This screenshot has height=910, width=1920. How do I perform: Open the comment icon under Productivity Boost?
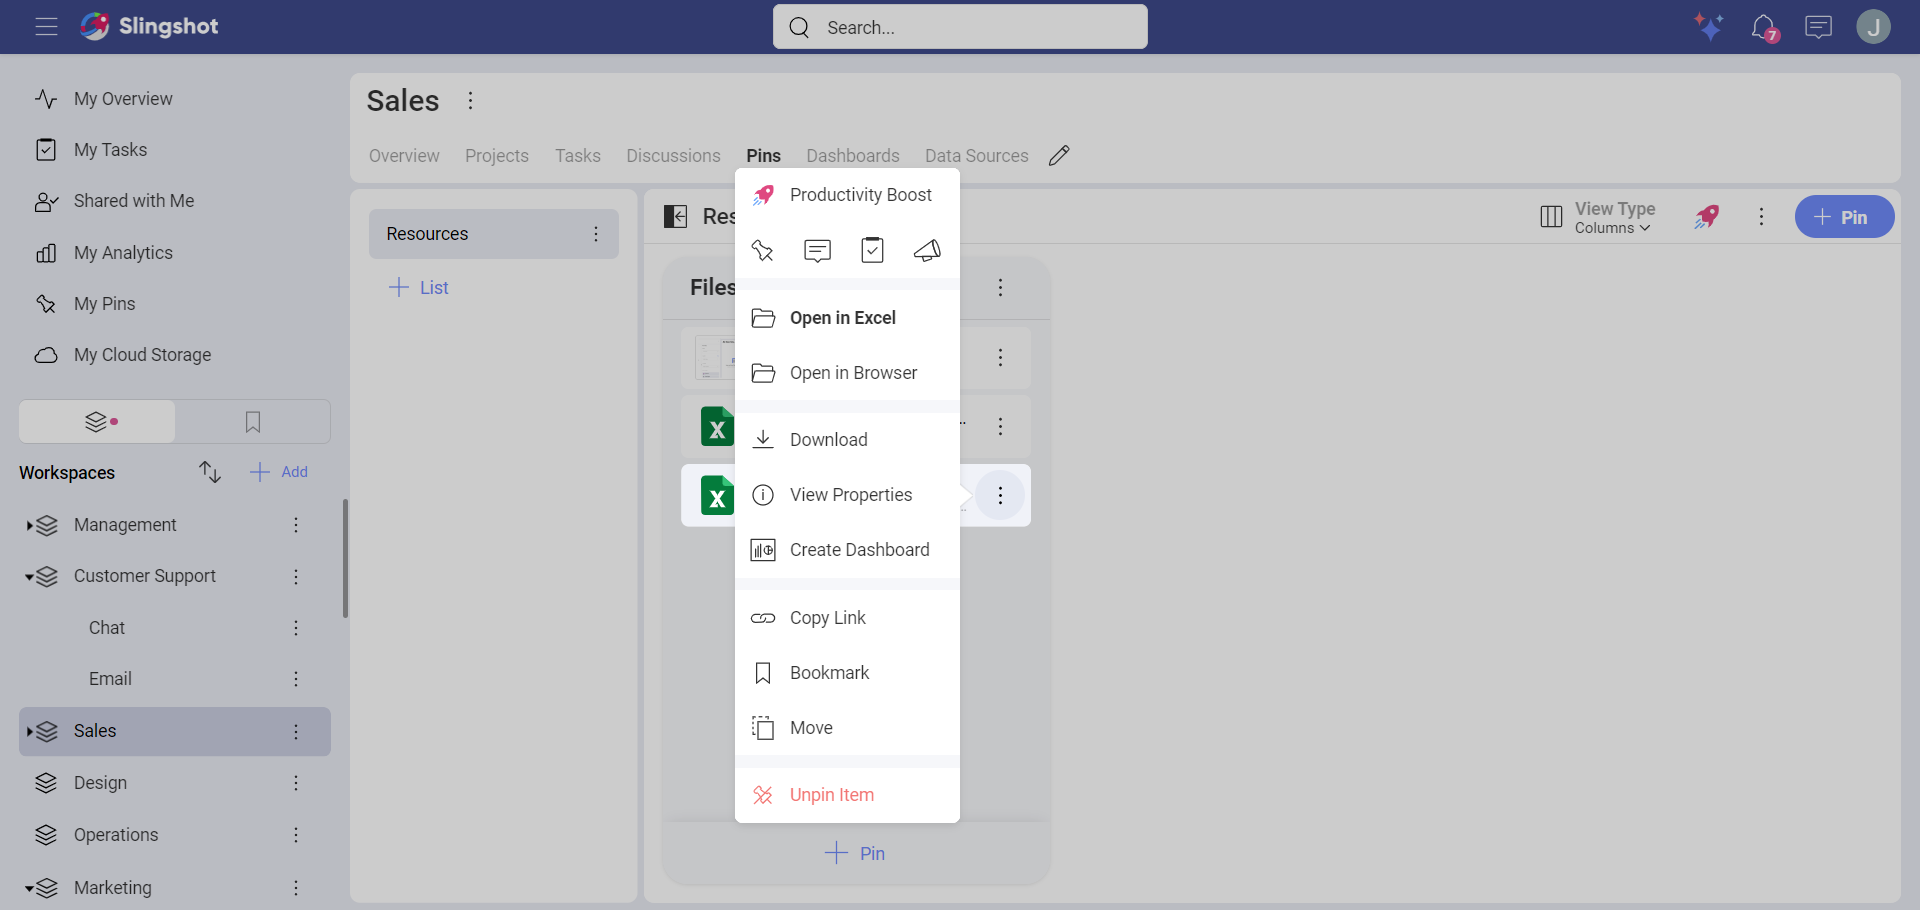[817, 250]
